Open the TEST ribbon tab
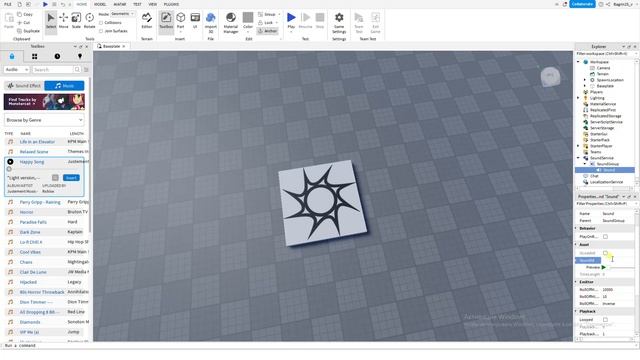Image resolution: width=640 pixels, height=360 pixels. pos(137,4)
